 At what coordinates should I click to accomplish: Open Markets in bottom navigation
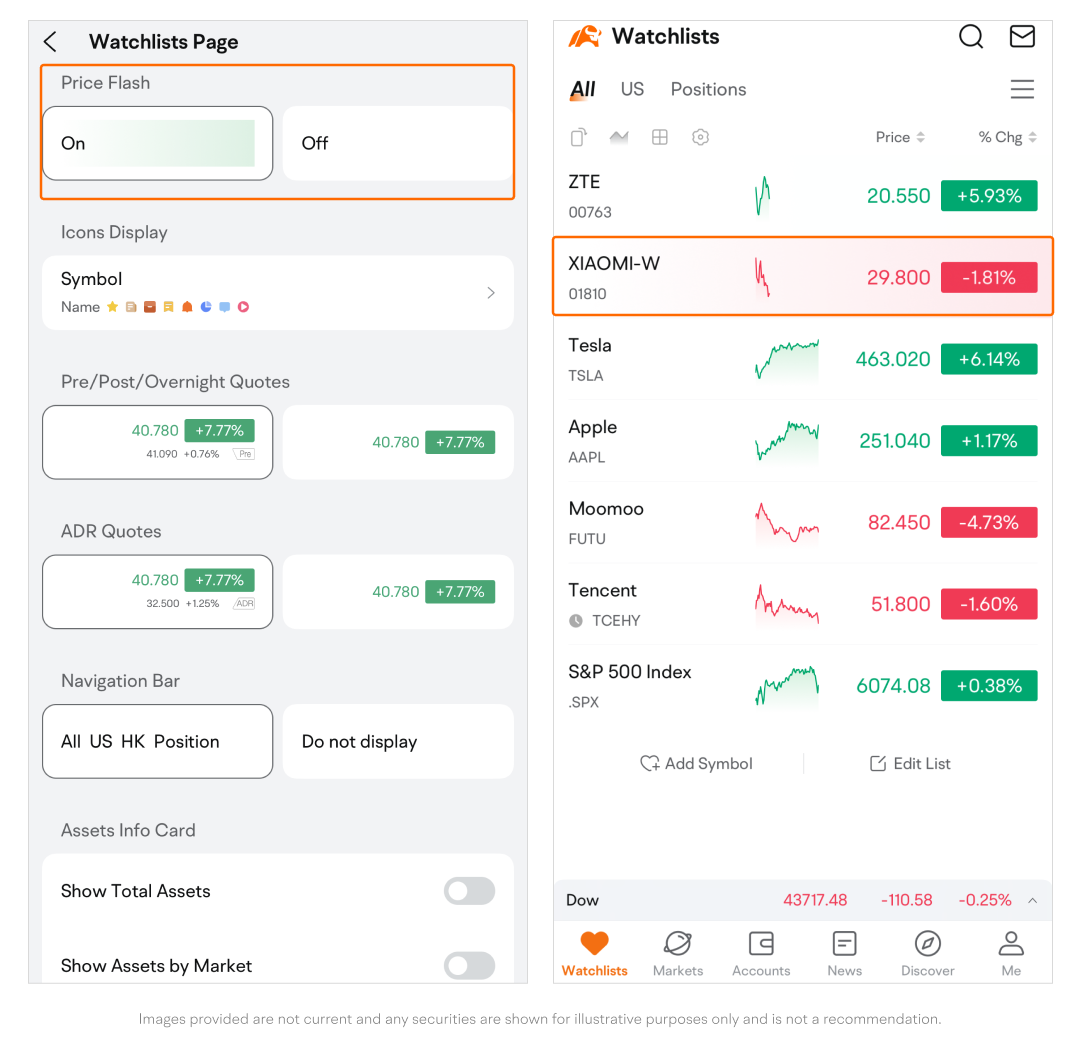pyautogui.click(x=677, y=953)
